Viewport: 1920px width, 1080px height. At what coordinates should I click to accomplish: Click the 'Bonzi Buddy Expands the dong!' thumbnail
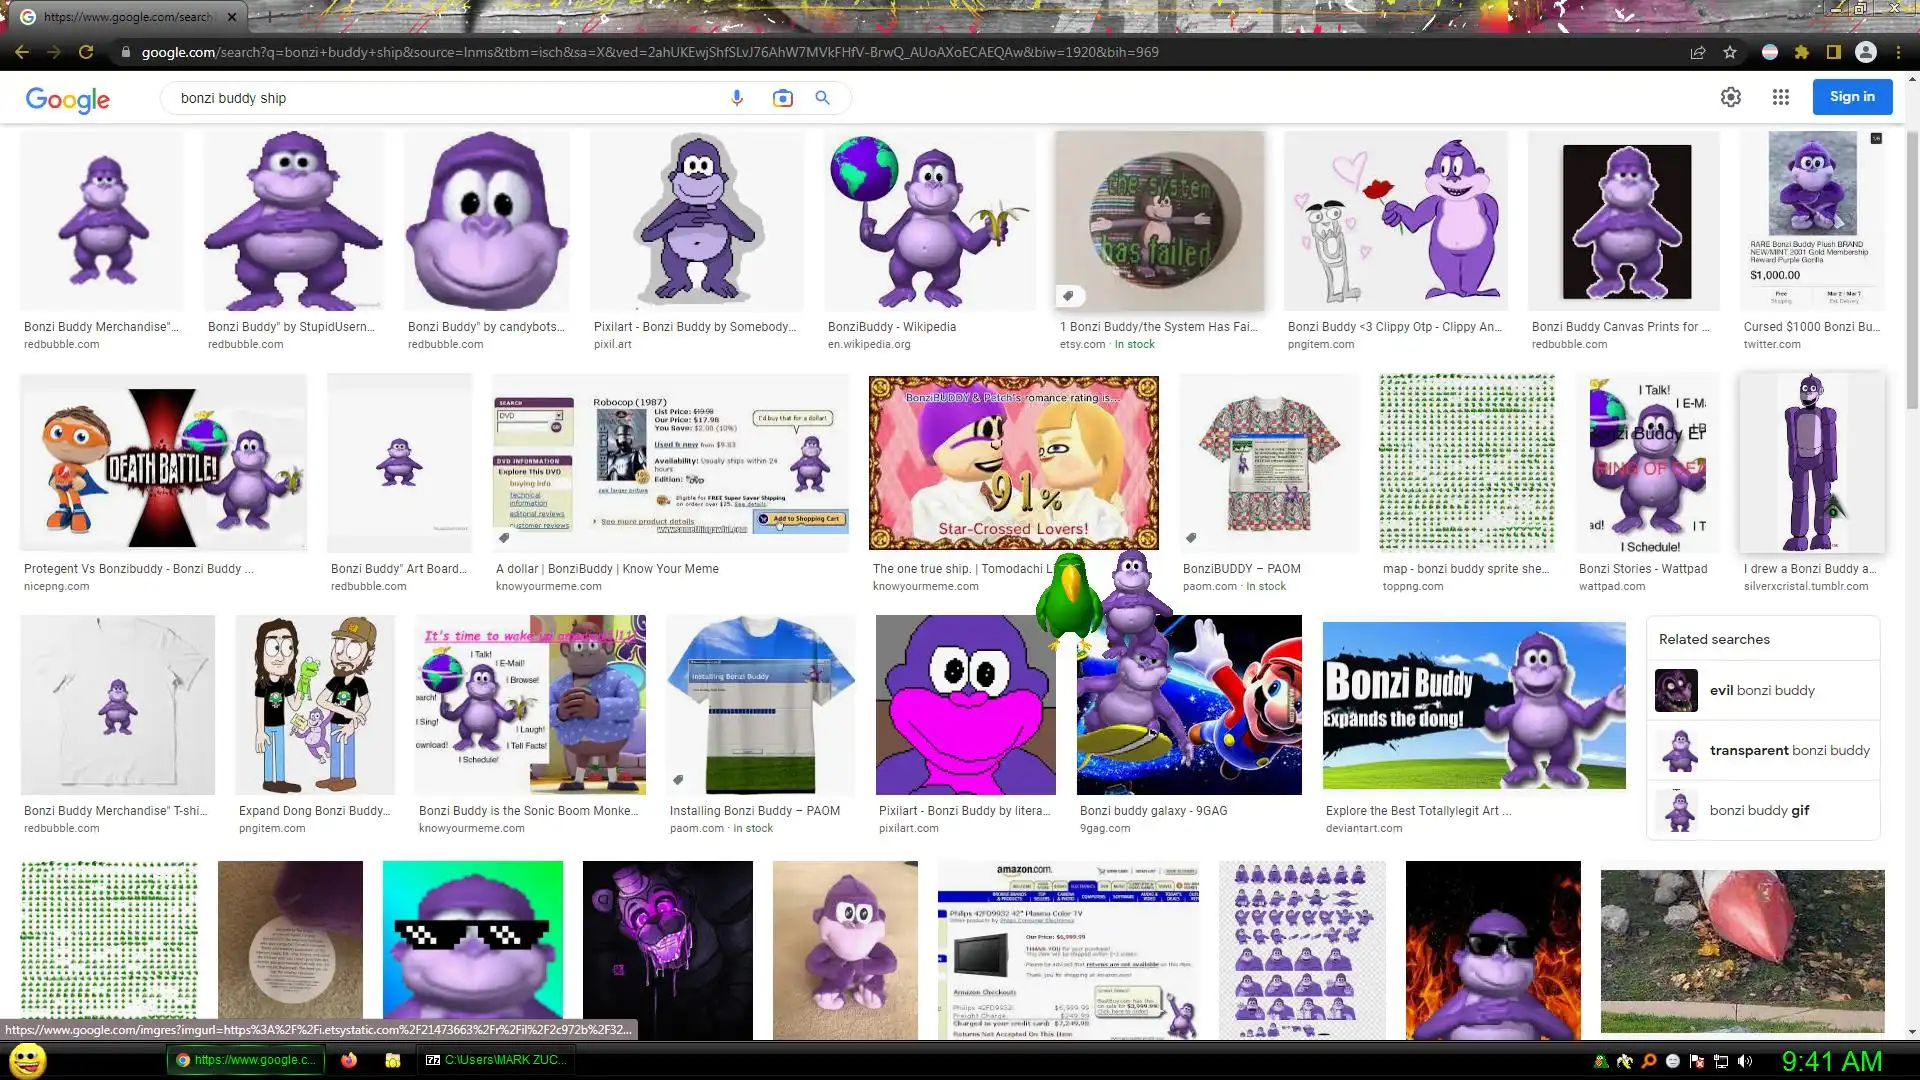click(x=1473, y=705)
